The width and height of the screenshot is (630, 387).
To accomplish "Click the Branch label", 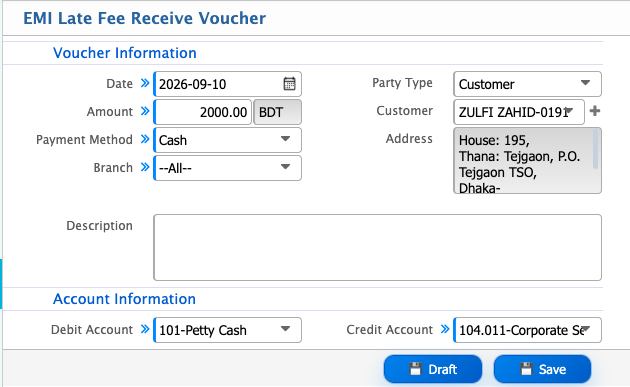I will (113, 168).
